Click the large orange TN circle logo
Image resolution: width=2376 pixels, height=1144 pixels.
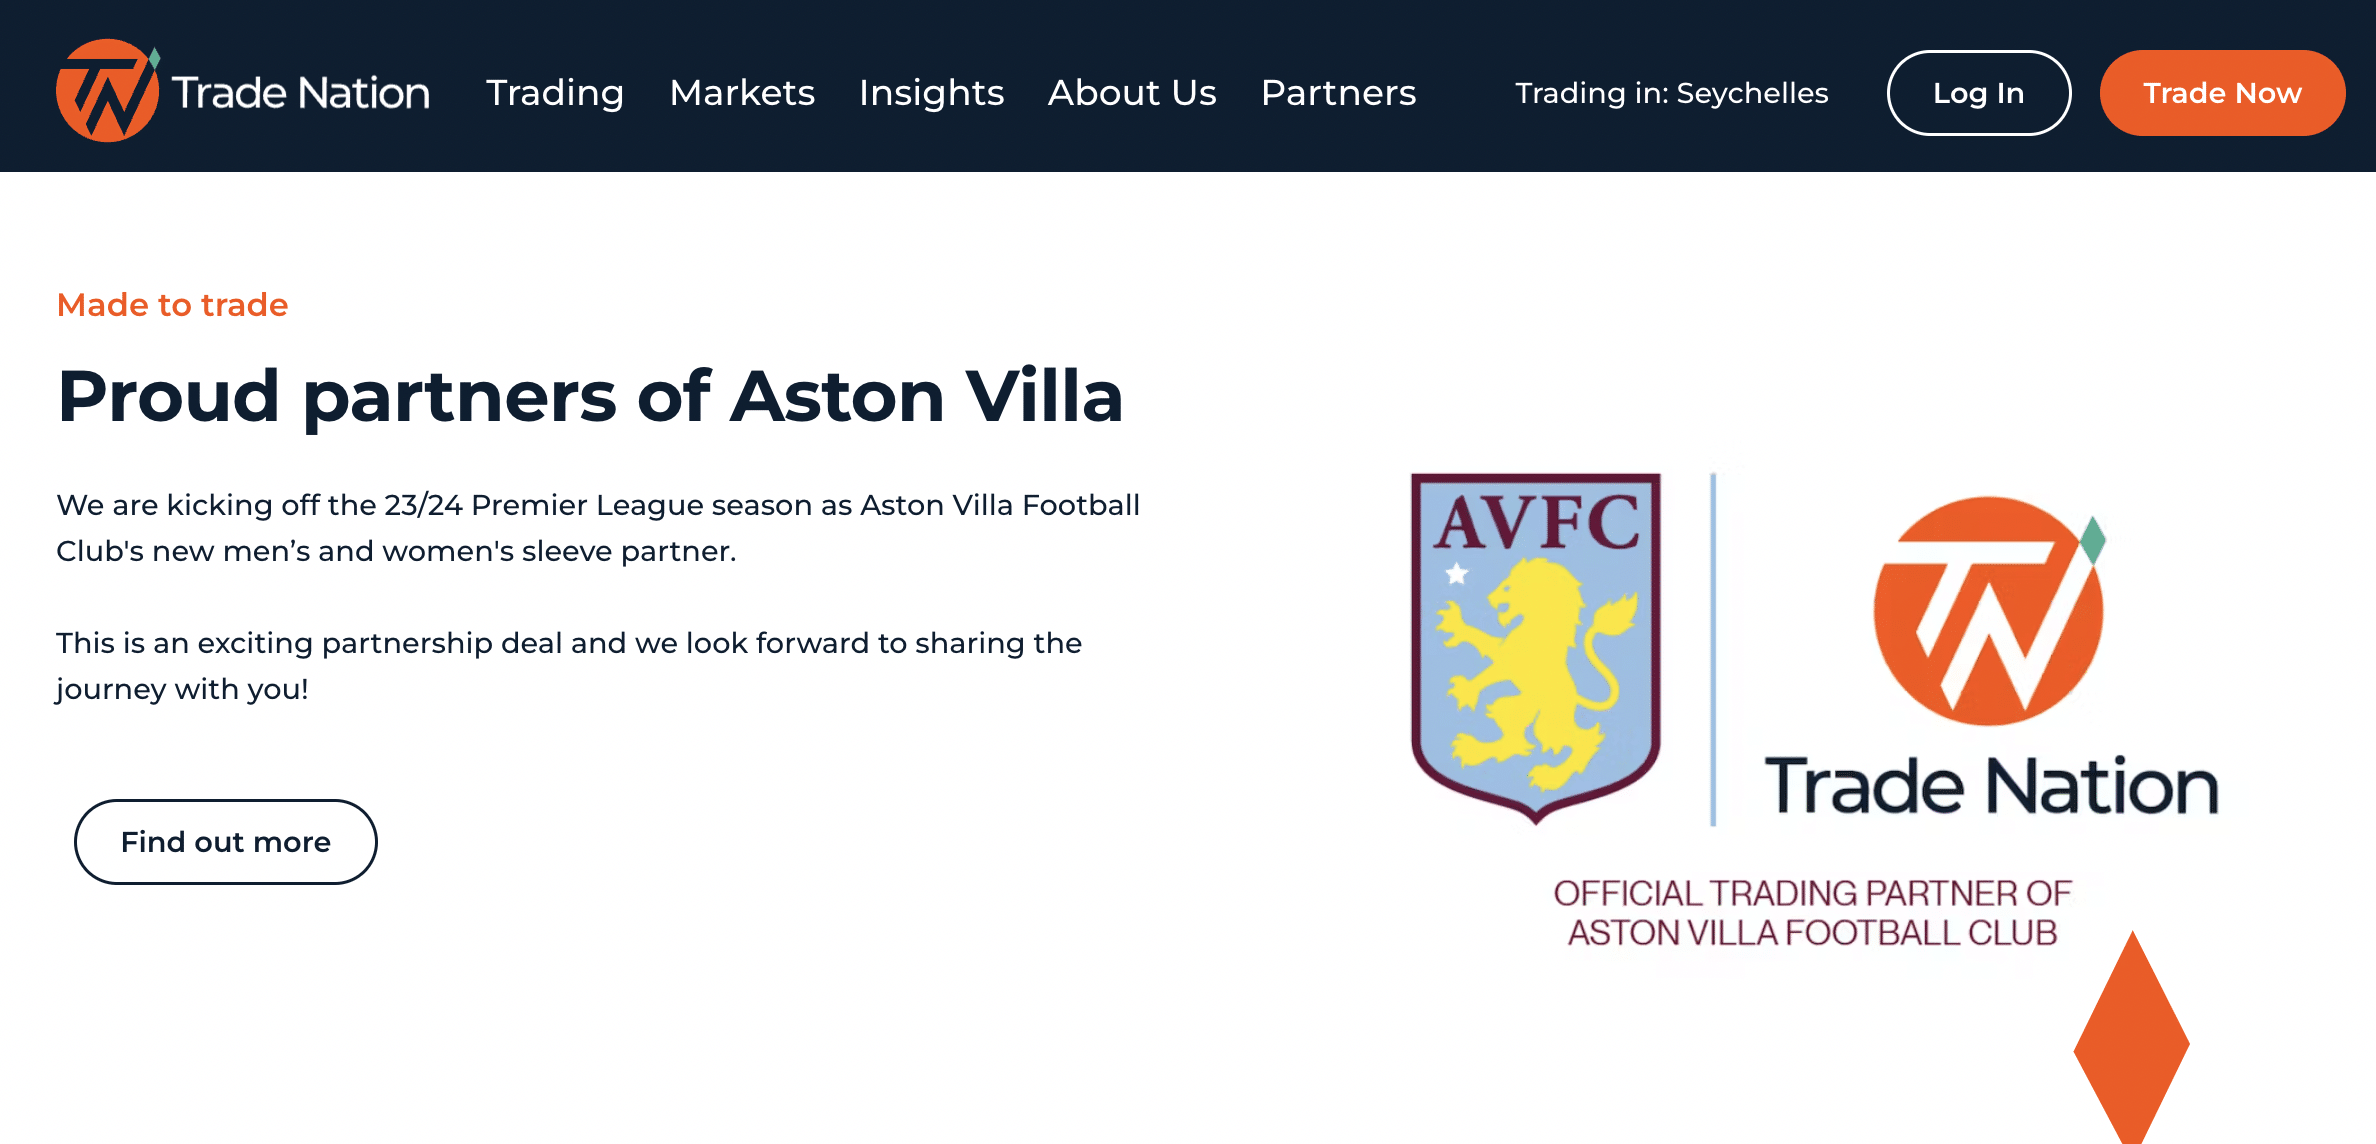coord(1990,610)
